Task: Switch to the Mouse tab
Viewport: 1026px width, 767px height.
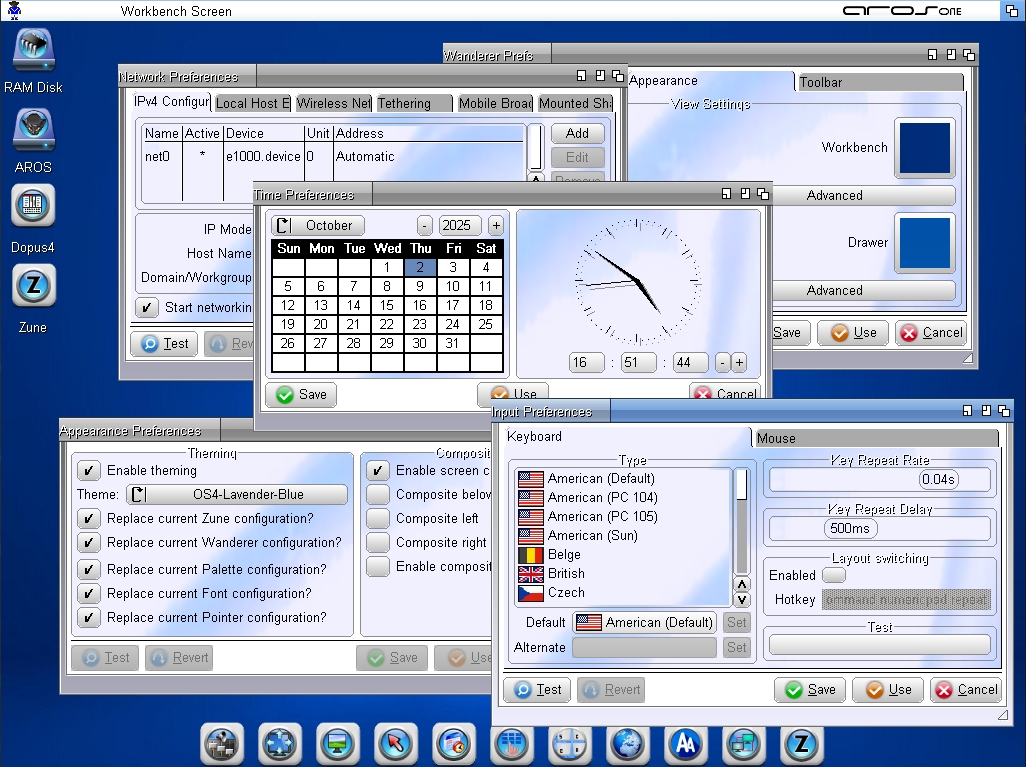Action: tap(875, 438)
